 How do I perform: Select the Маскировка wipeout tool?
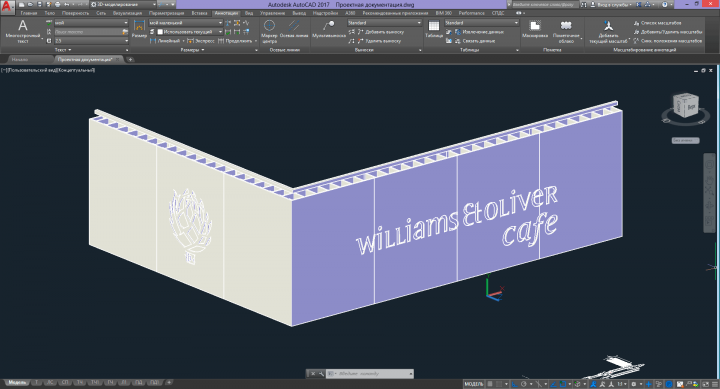tap(534, 29)
